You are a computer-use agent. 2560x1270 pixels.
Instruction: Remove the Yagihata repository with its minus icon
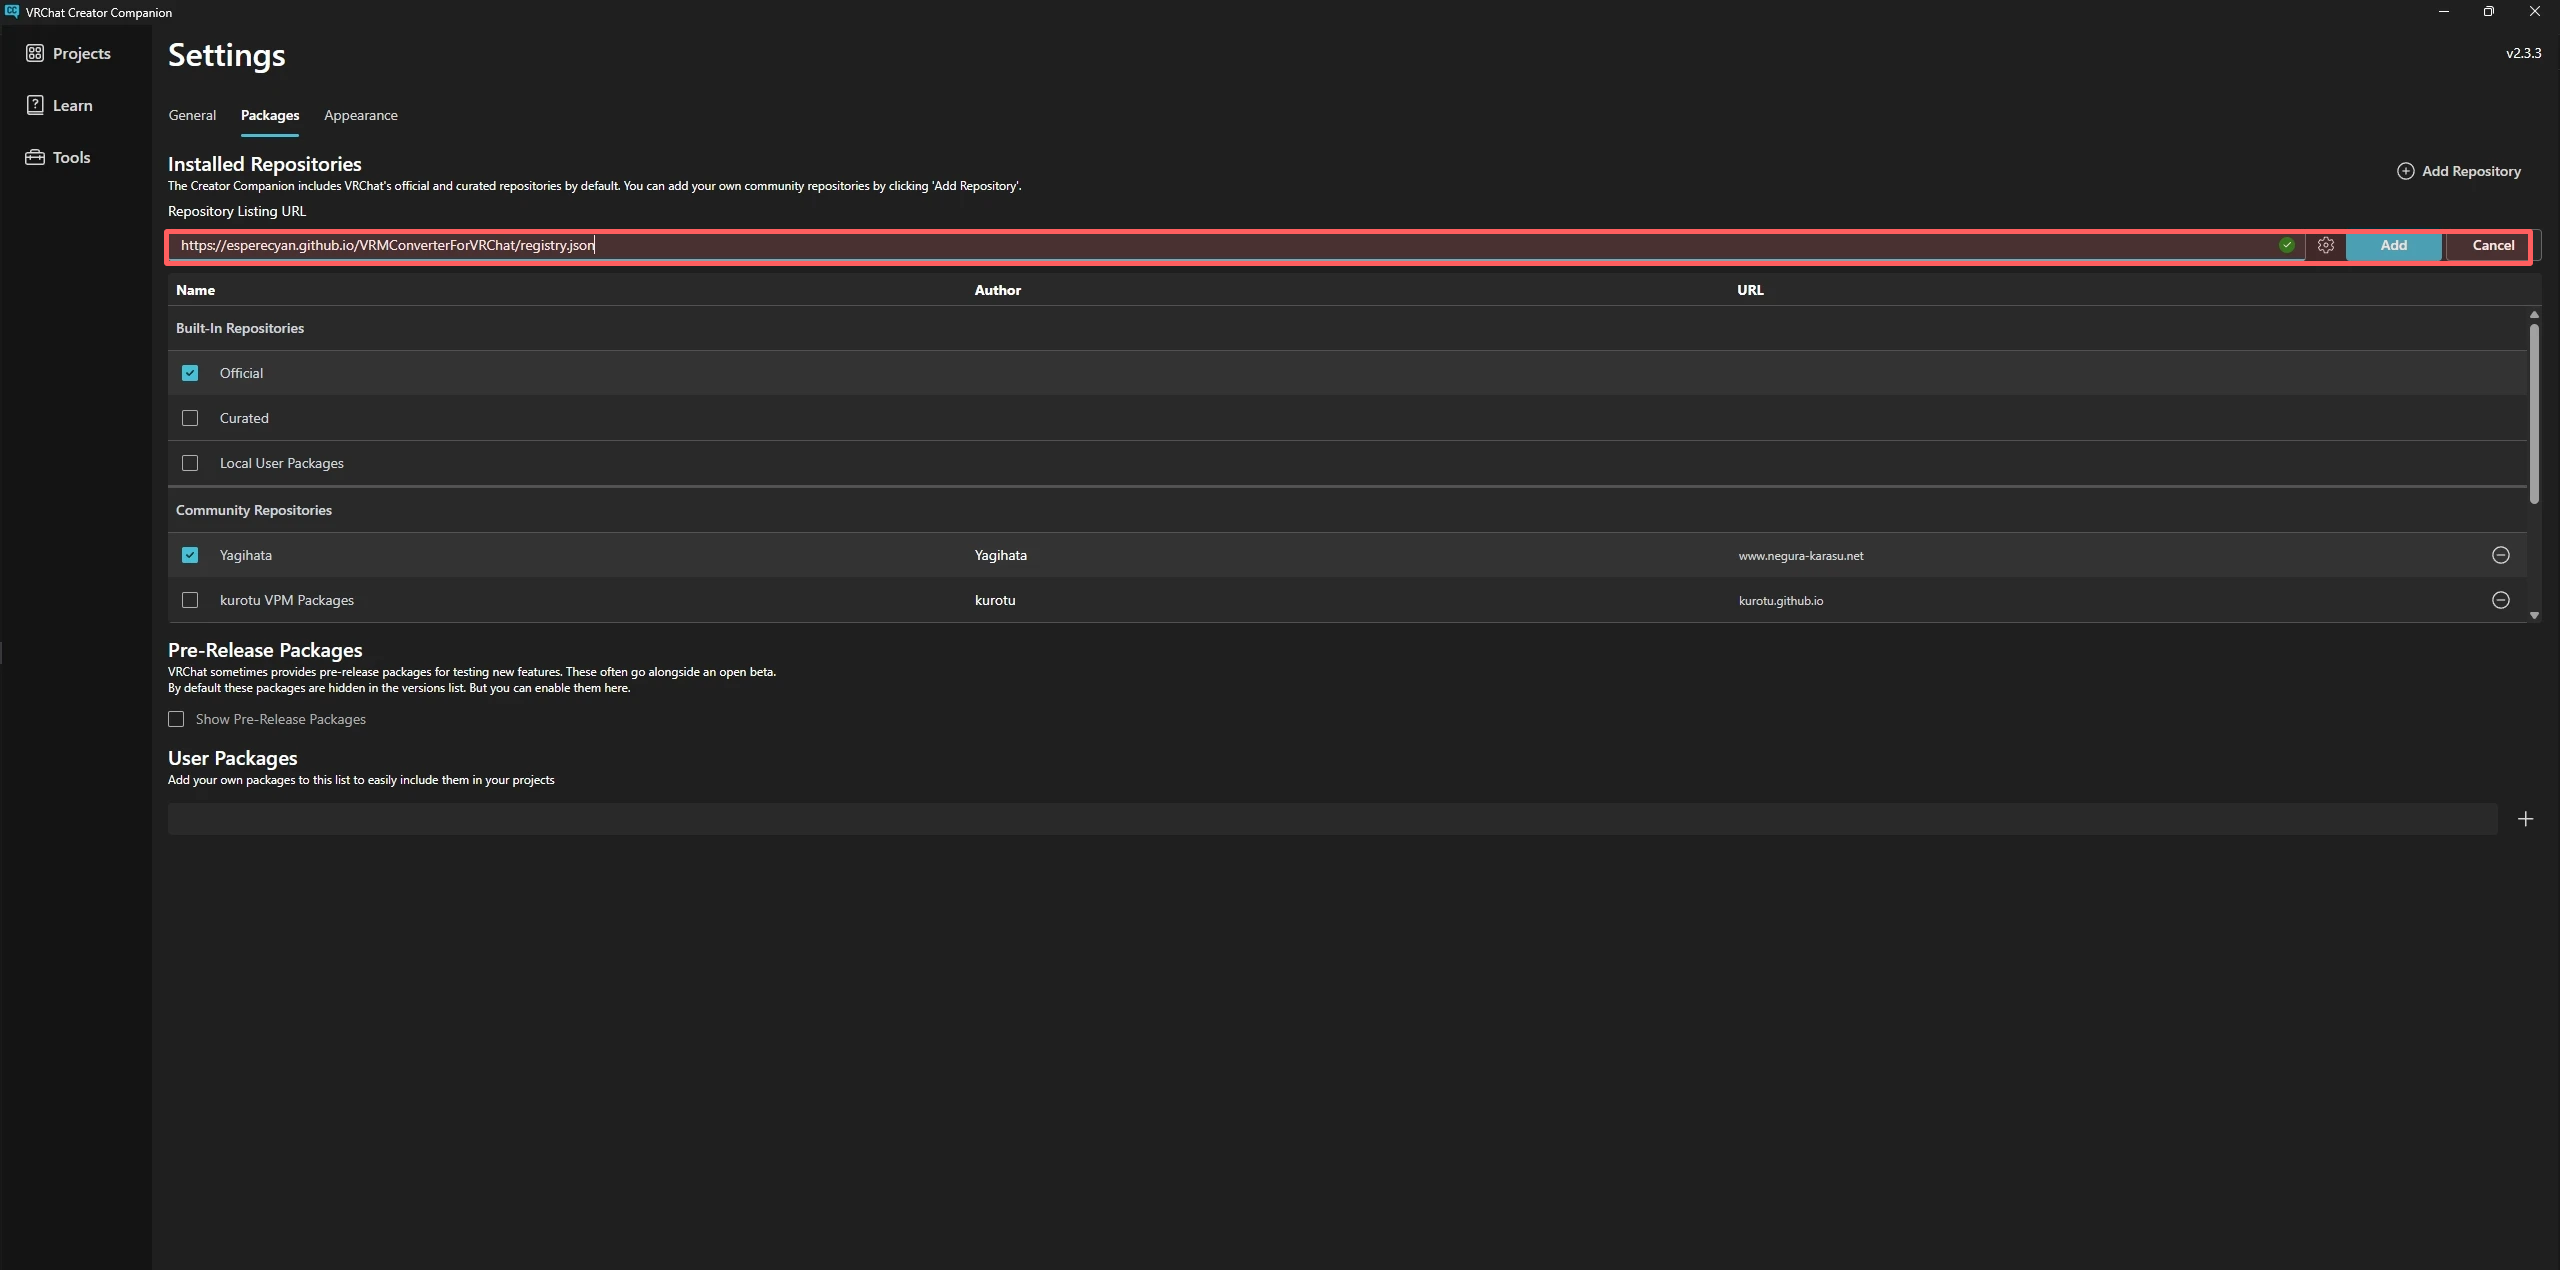point(2500,555)
